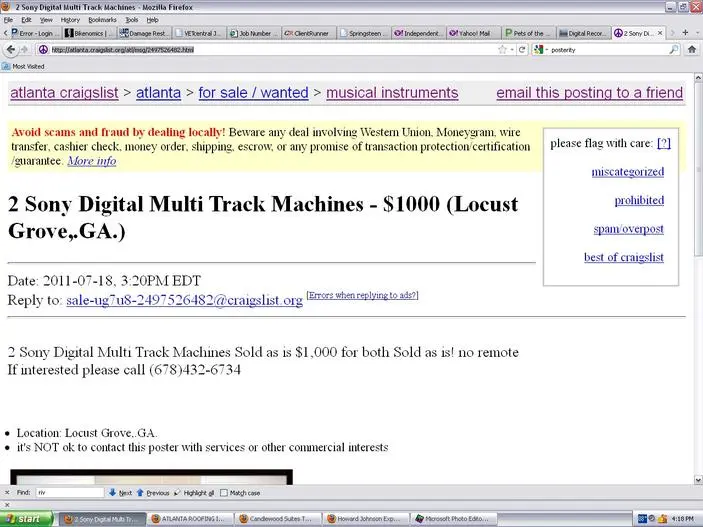Switch to the VERcentral tab

click(x=199, y=33)
